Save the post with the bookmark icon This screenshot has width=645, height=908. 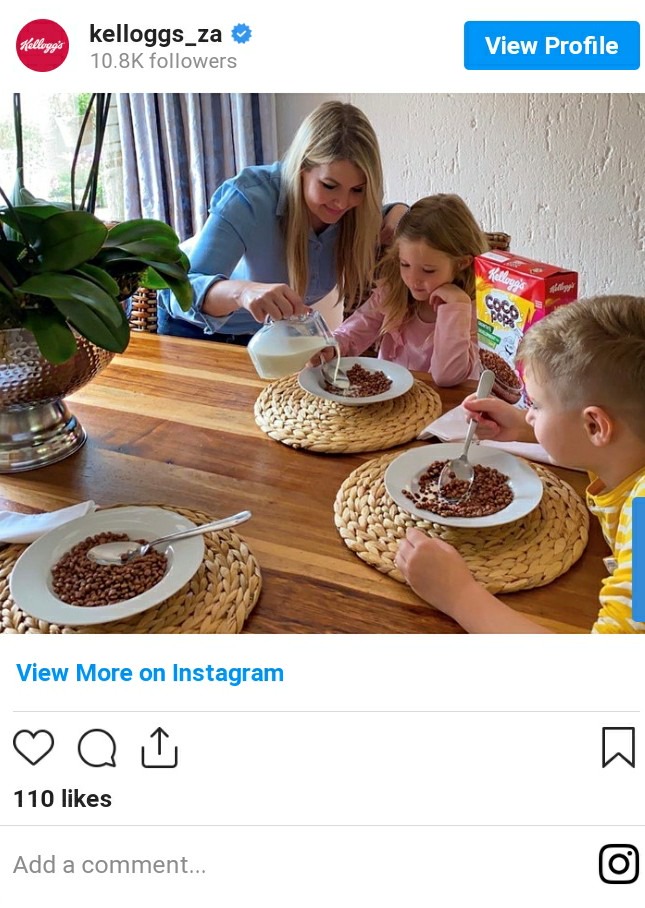click(618, 748)
